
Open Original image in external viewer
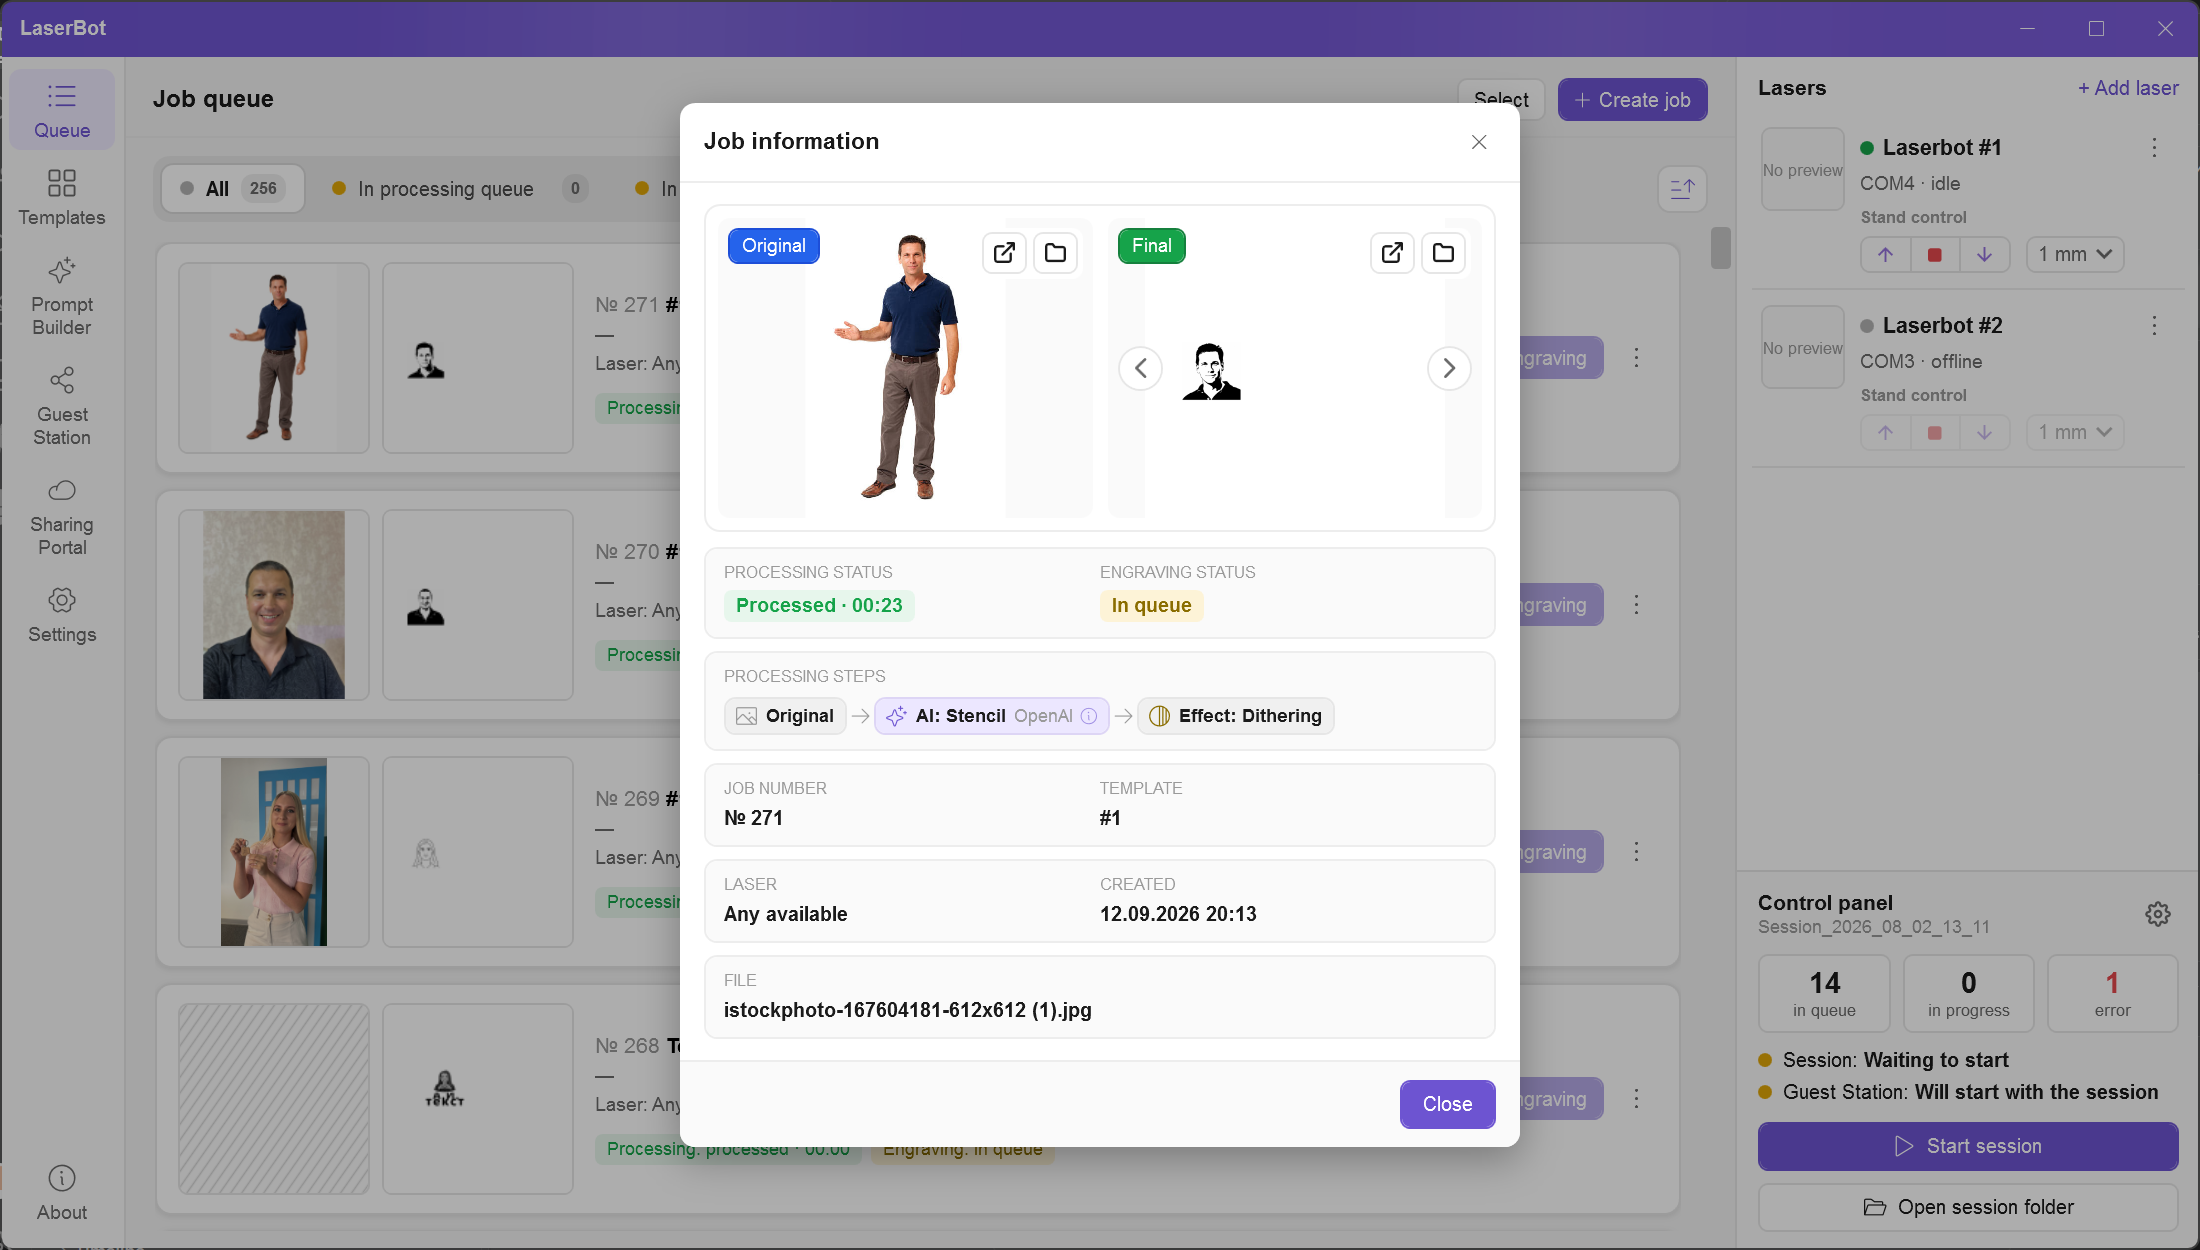(1004, 253)
